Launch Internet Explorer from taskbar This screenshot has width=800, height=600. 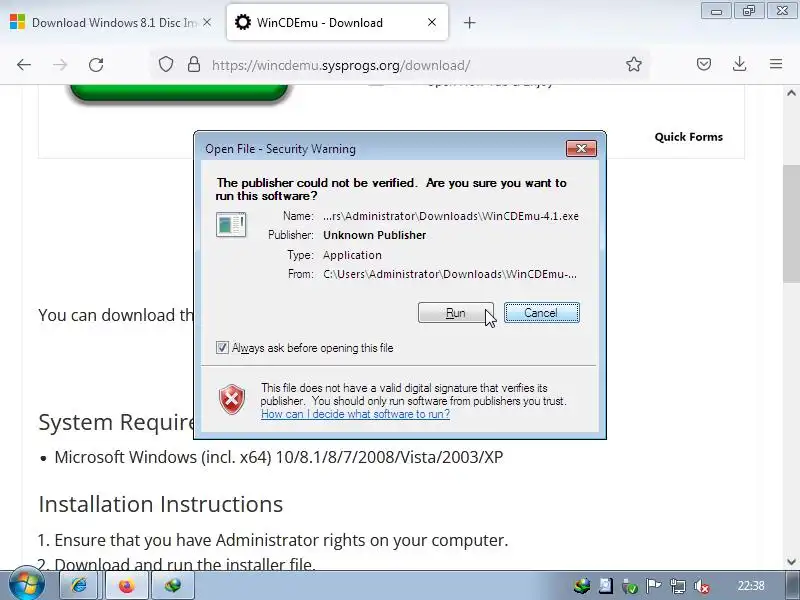pyautogui.click(x=79, y=585)
